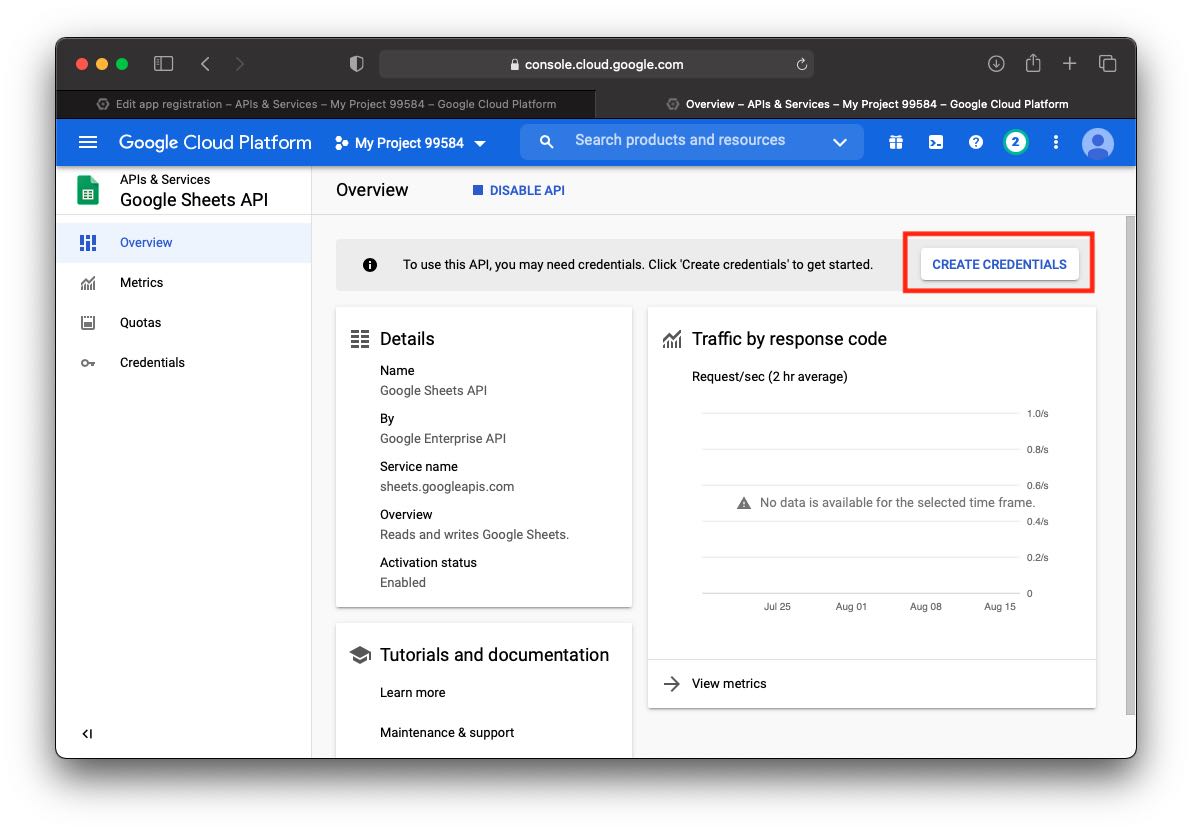Go forward with the browser forward arrow
Viewport: 1192px width, 832px height.
239,64
